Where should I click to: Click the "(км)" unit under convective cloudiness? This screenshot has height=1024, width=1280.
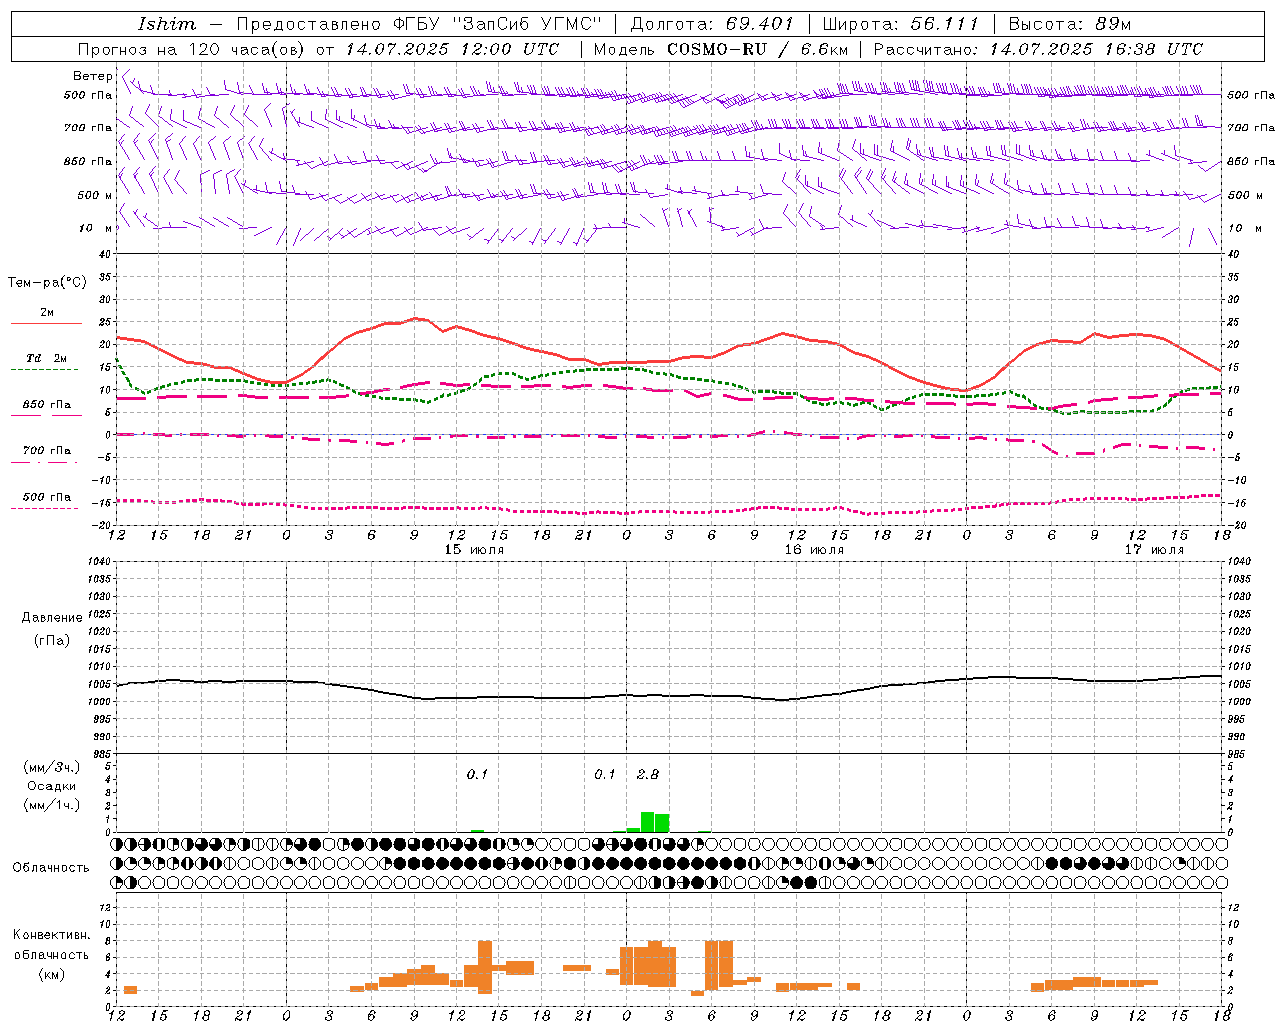tap(51, 974)
